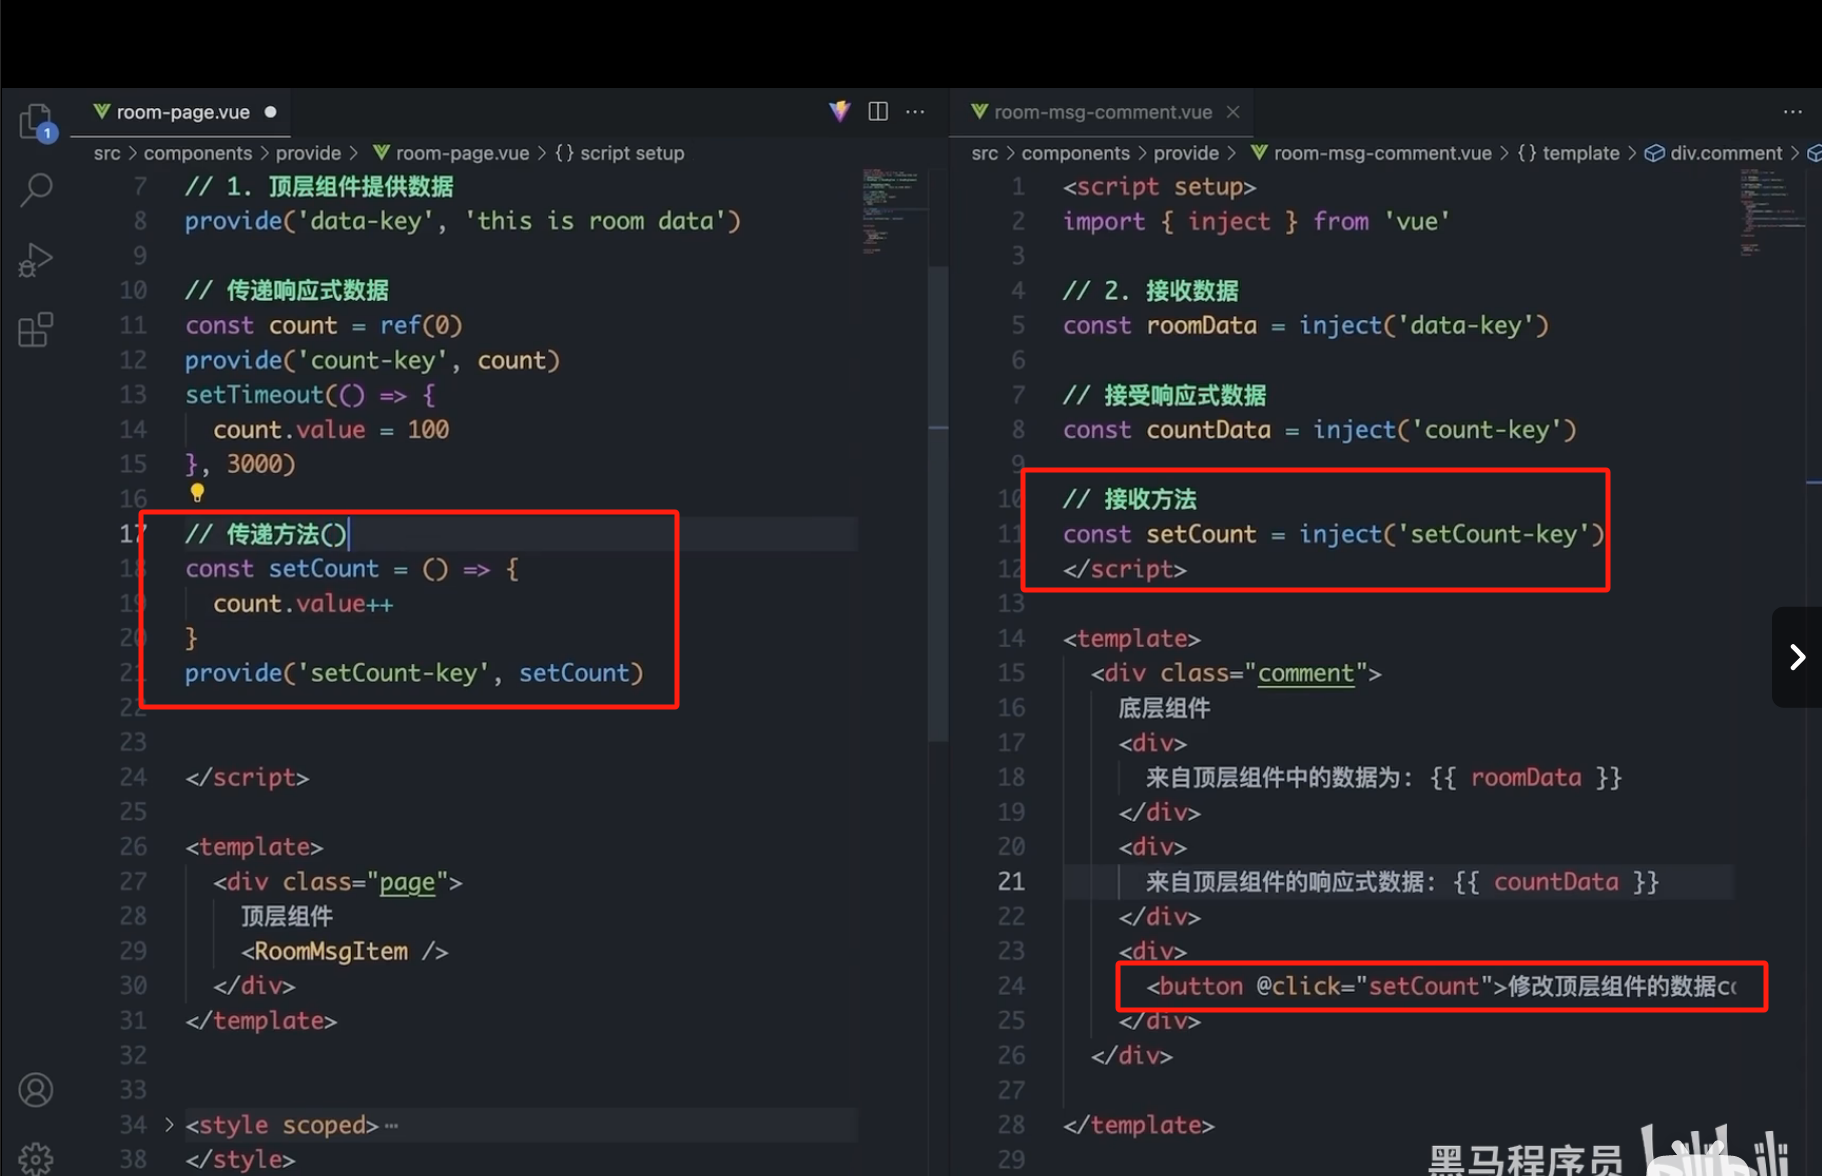The width and height of the screenshot is (1822, 1176).
Task: Open the Accounts menu icon
Action: (x=36, y=1090)
